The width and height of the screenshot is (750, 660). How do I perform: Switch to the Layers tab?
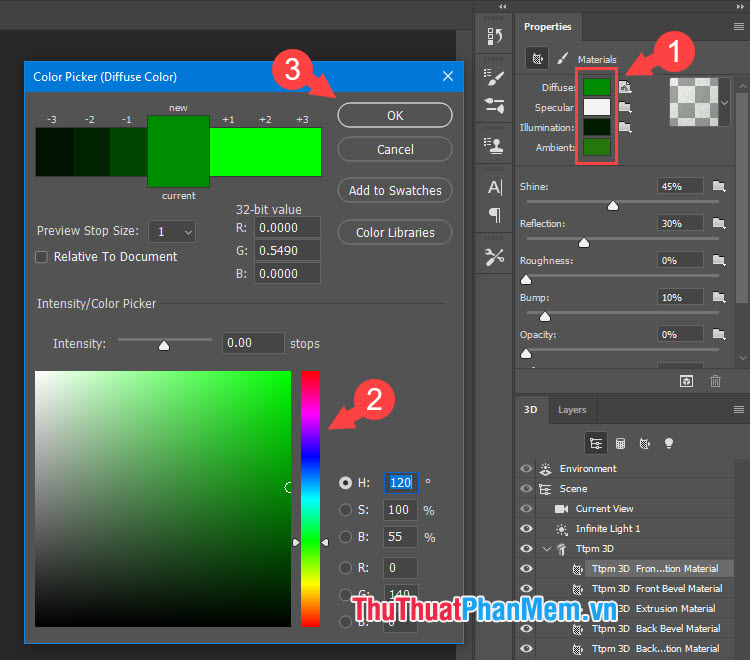[x=572, y=410]
